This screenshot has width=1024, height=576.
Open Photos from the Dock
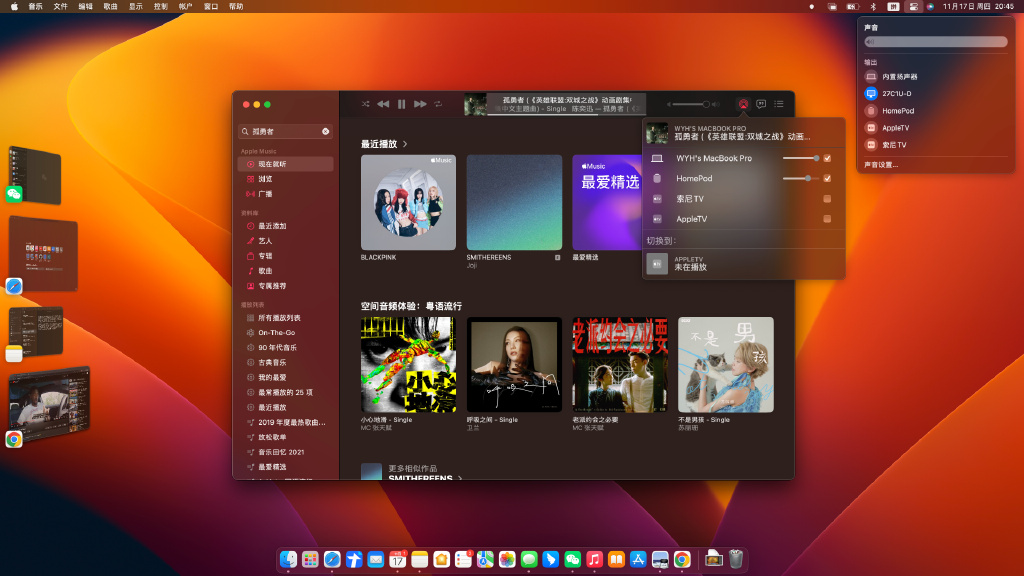tap(507, 559)
